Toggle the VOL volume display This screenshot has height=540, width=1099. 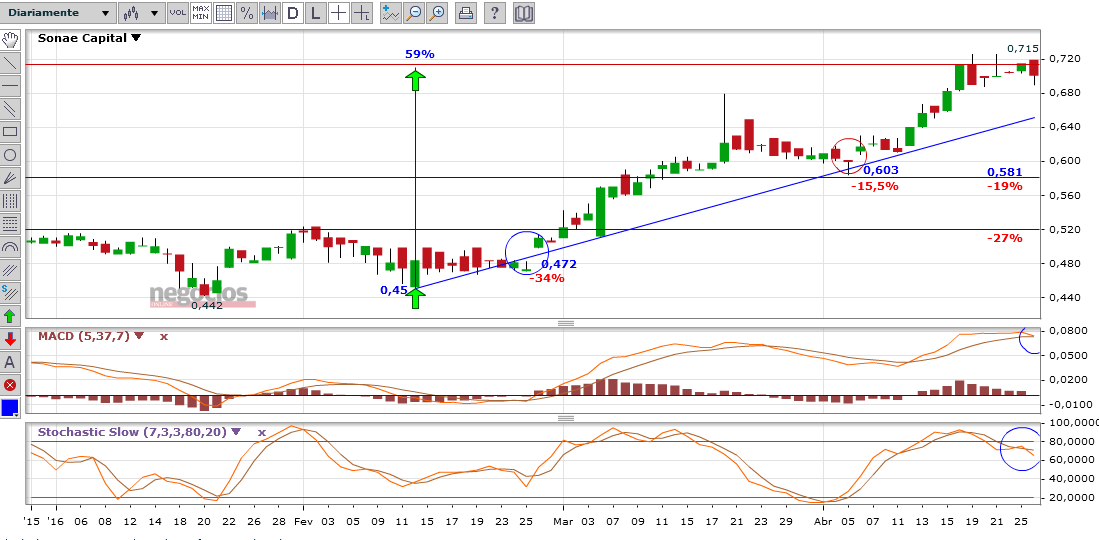click(x=177, y=13)
